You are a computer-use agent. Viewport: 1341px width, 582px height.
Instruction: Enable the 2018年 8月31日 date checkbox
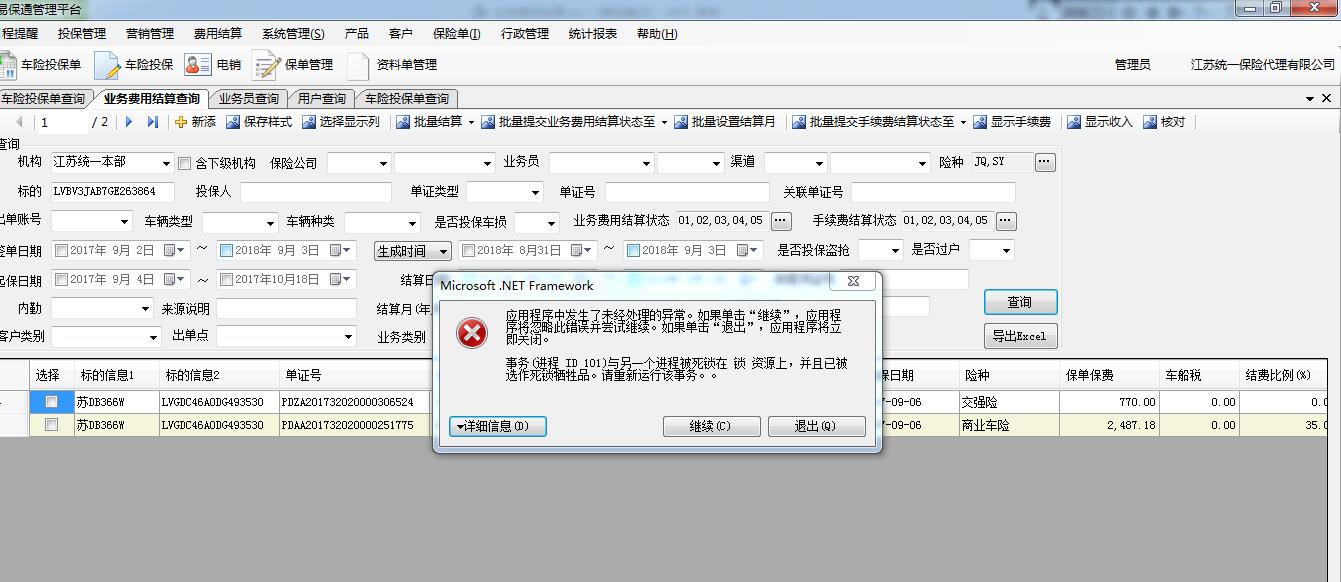point(468,250)
